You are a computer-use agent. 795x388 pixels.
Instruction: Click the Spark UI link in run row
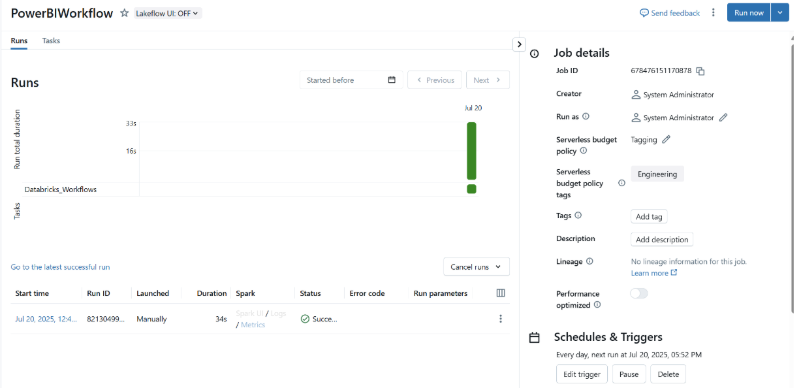pyautogui.click(x=250, y=313)
